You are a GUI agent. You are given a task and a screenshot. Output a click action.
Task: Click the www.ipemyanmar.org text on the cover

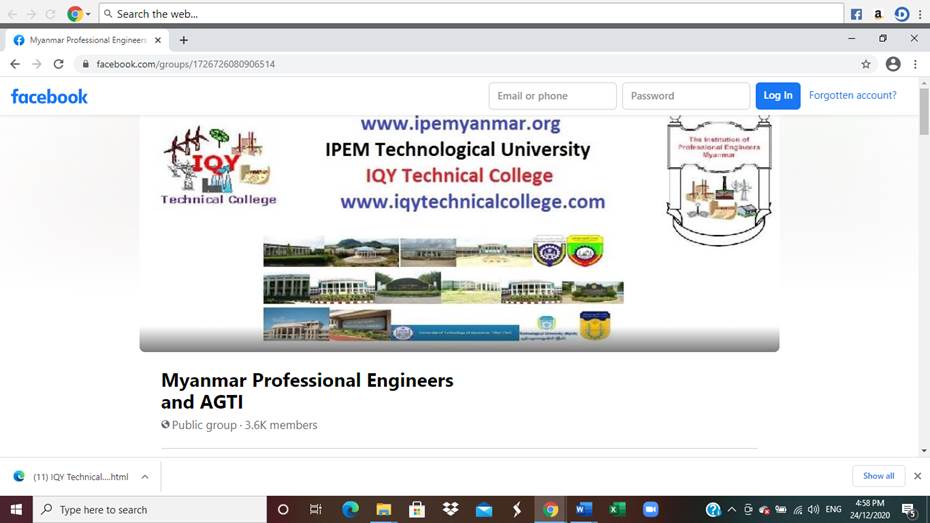tap(460, 124)
